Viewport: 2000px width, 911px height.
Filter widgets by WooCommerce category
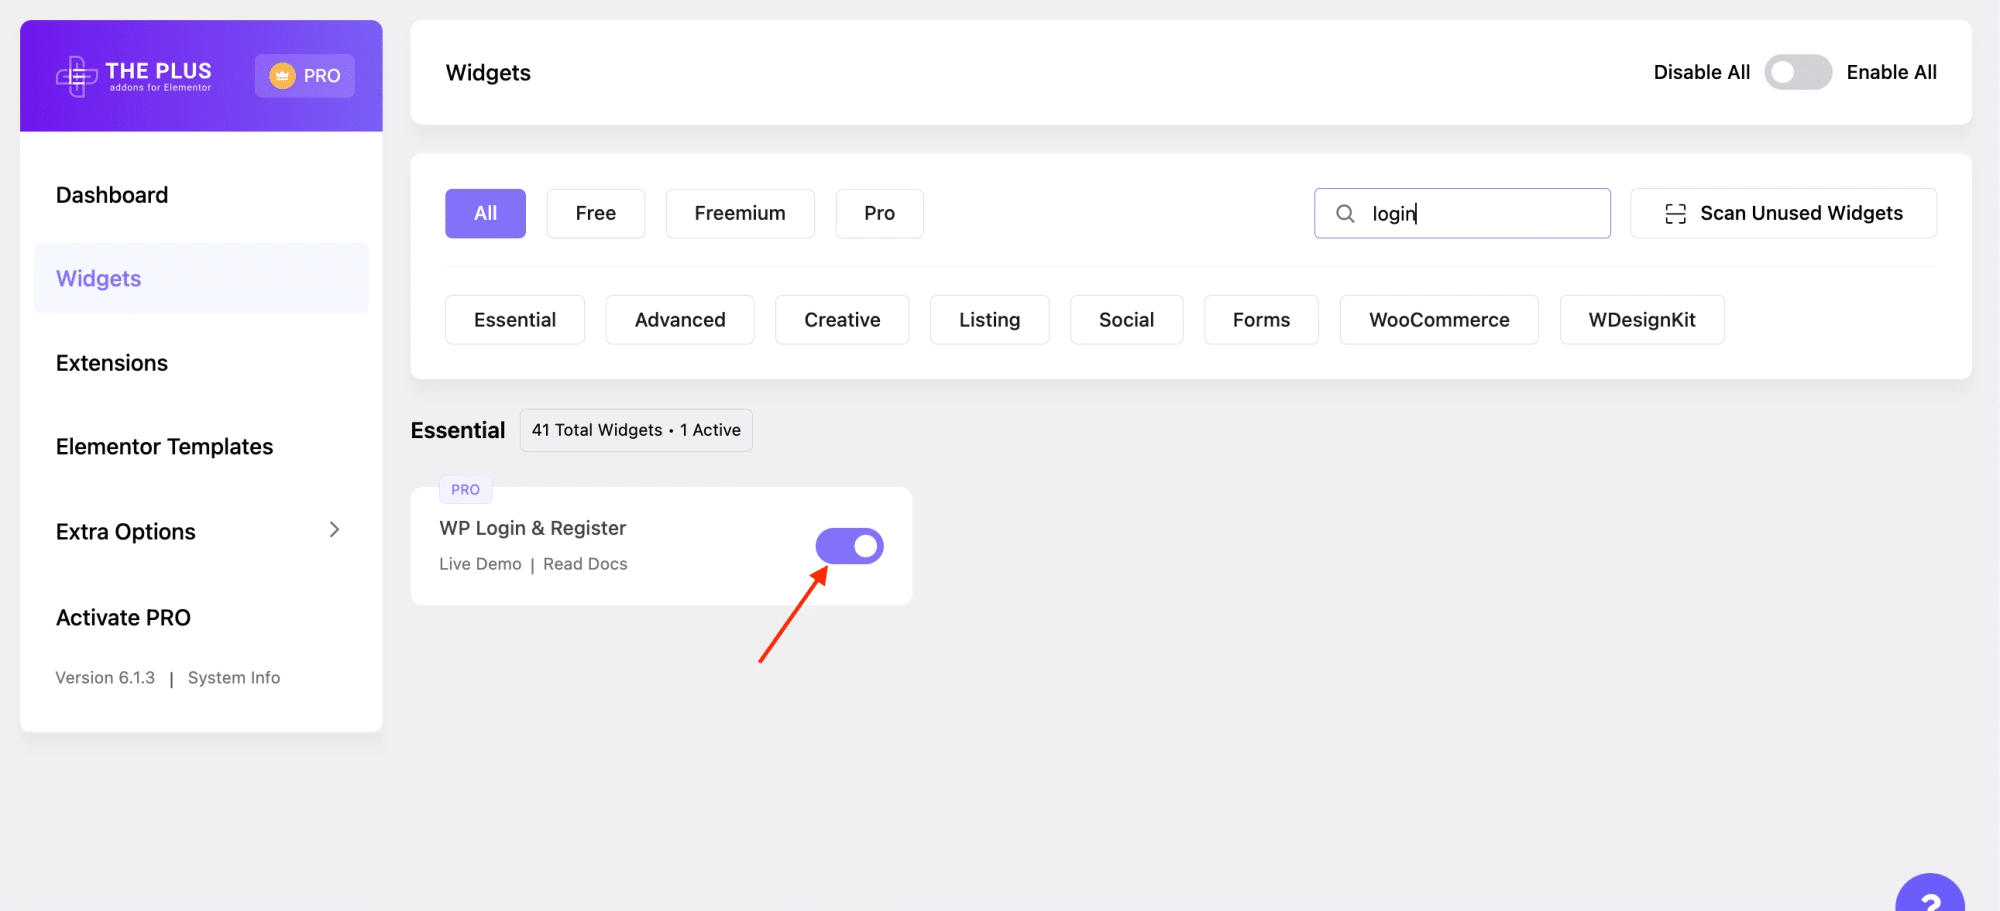tap(1438, 320)
